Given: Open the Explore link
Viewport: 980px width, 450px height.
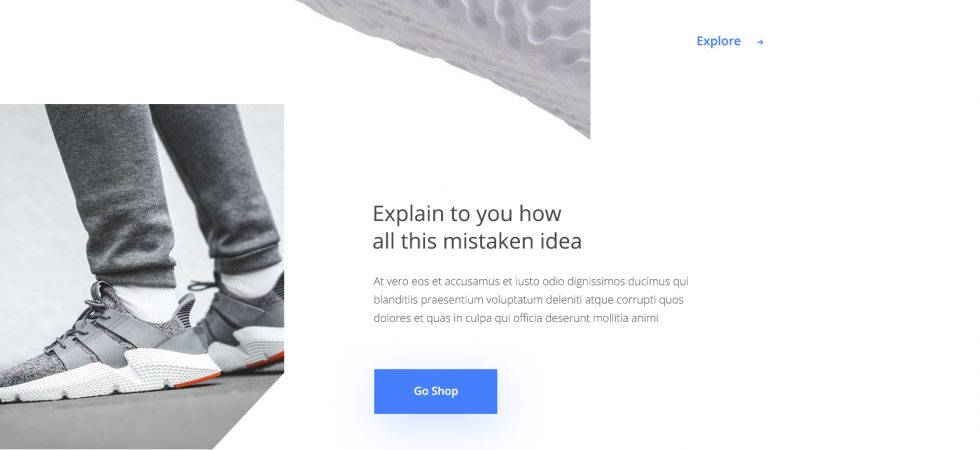Looking at the screenshot, I should pos(730,41).
